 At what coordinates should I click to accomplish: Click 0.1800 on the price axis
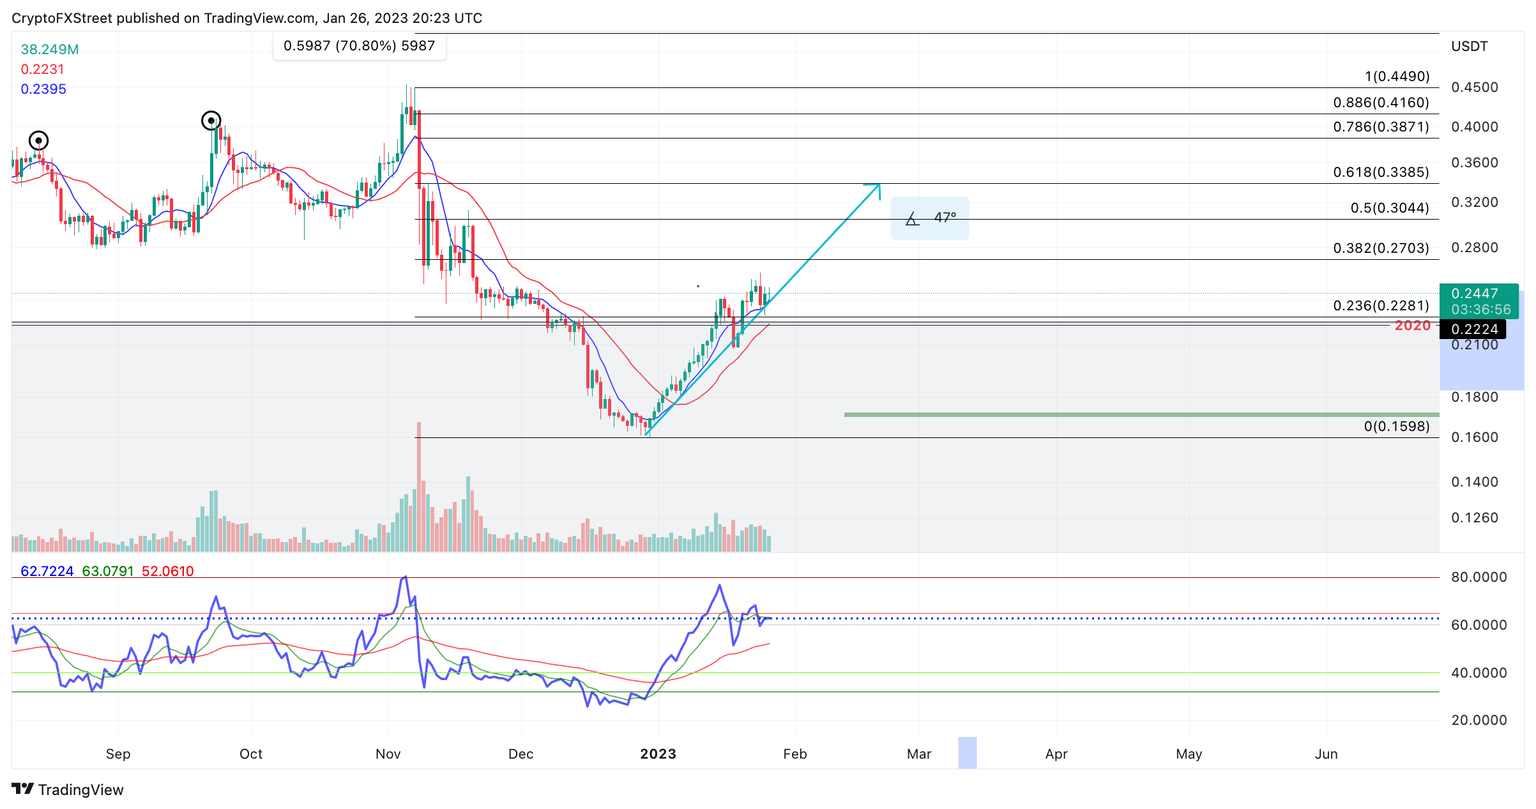[1475, 397]
